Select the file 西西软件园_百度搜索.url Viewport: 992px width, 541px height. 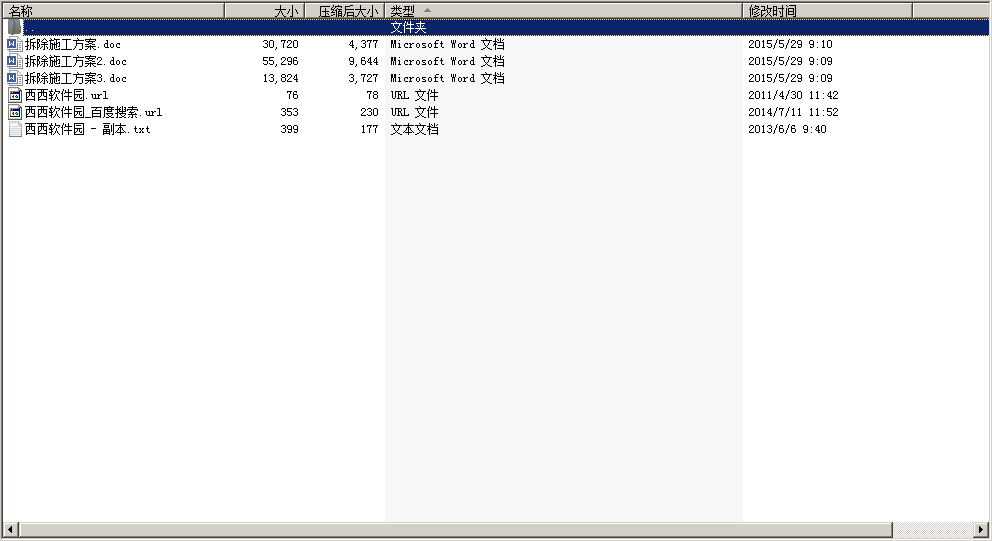(x=94, y=113)
